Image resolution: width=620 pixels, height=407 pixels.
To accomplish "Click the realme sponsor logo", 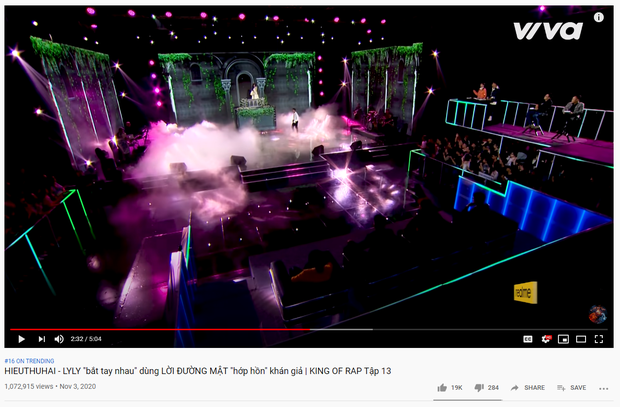I will (x=525, y=292).
